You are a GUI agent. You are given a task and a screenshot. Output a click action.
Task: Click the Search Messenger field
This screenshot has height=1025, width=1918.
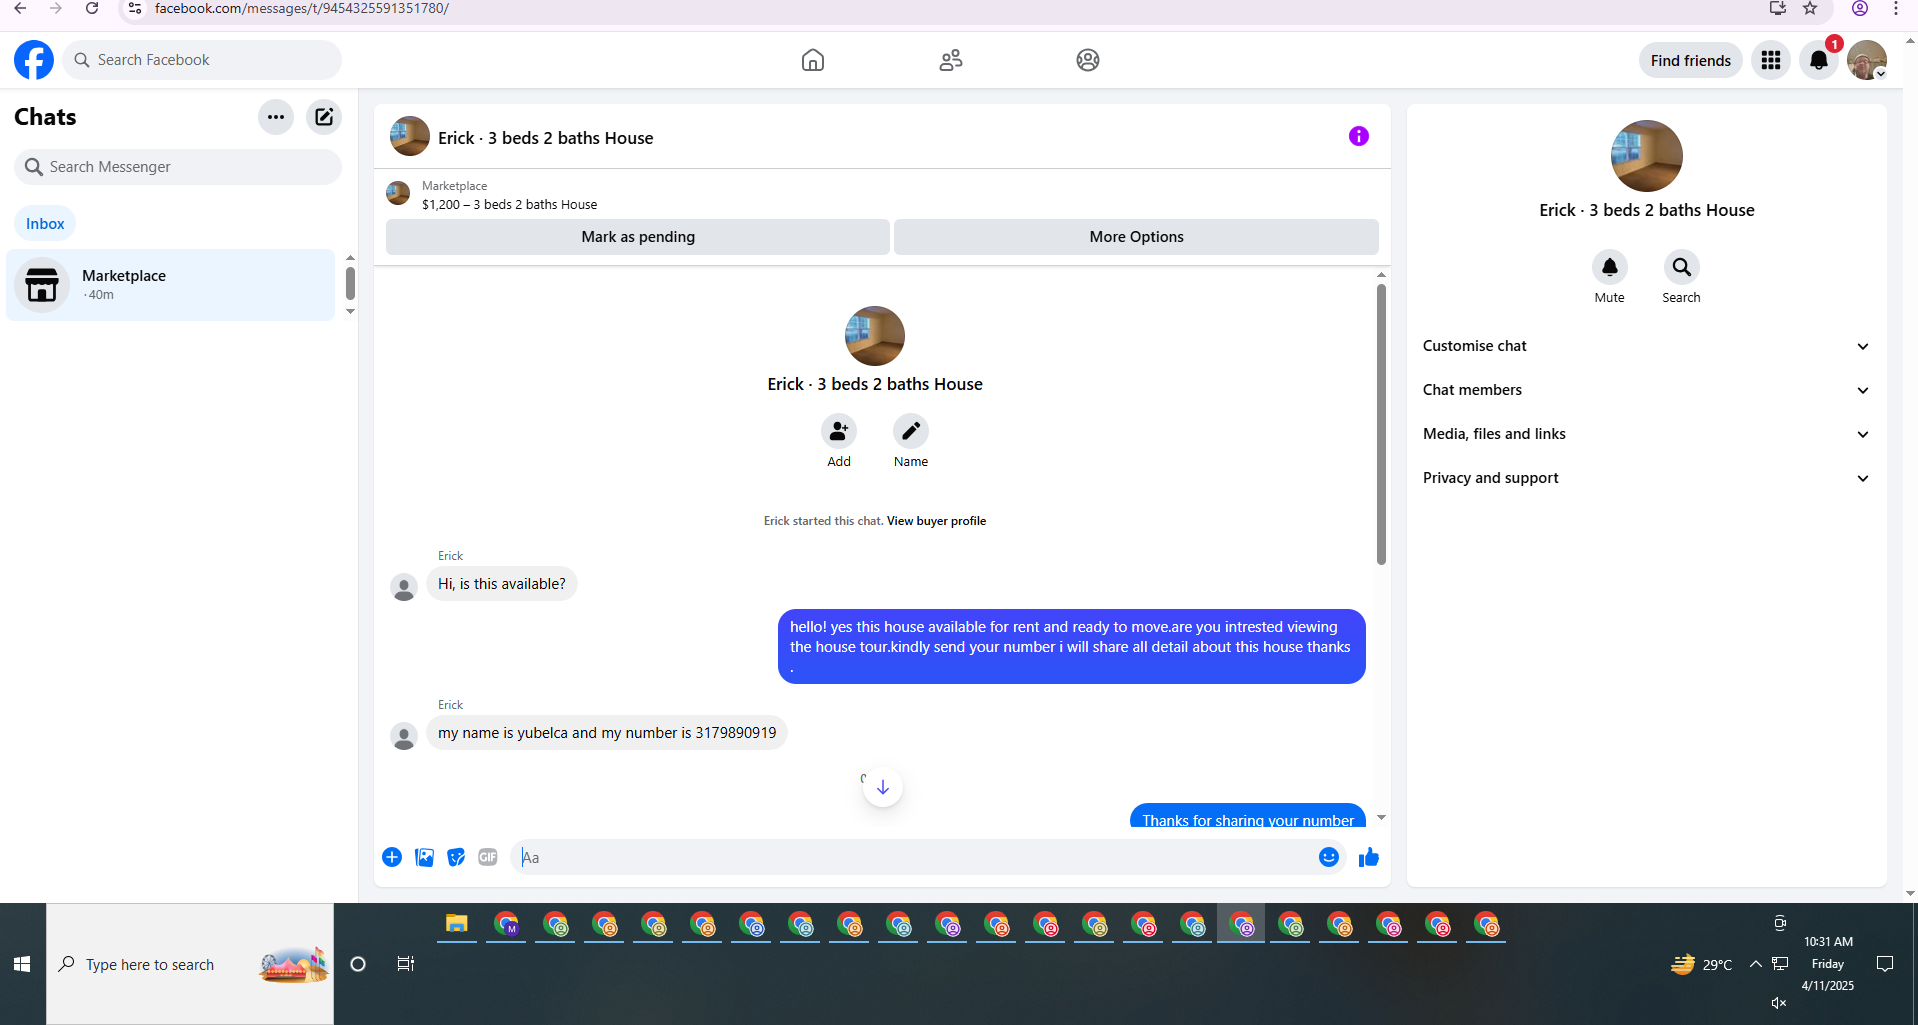178,167
